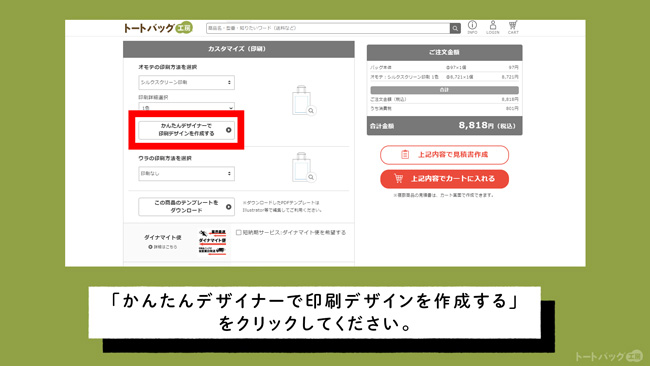Click the ご注文金額（税込） row
650x366 pixels.
pos(444,99)
